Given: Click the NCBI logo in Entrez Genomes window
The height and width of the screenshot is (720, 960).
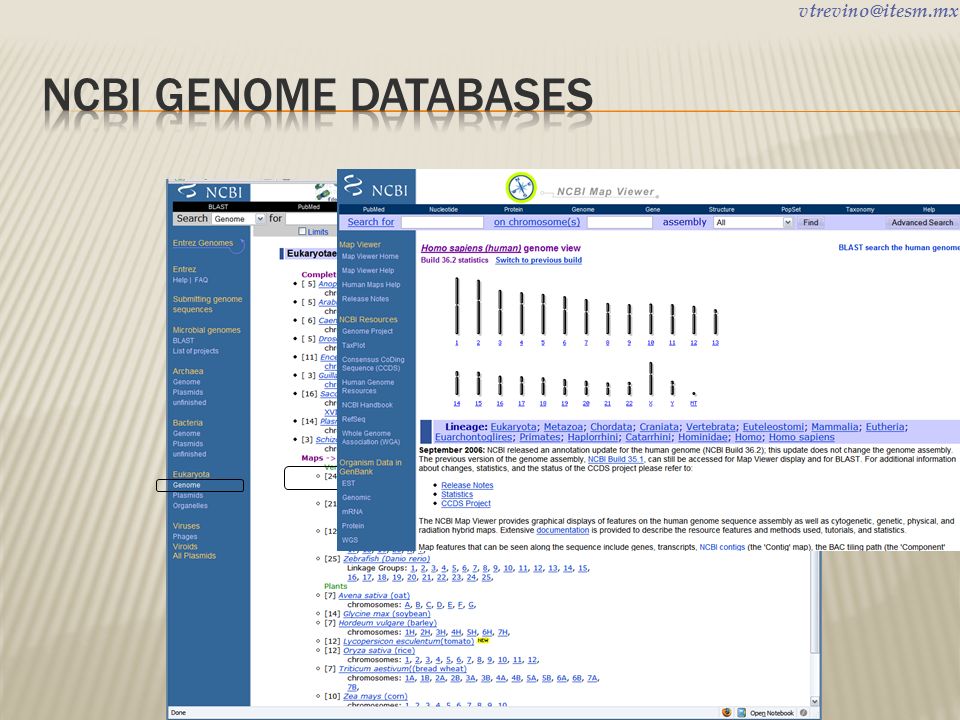Looking at the screenshot, I should click(209, 192).
